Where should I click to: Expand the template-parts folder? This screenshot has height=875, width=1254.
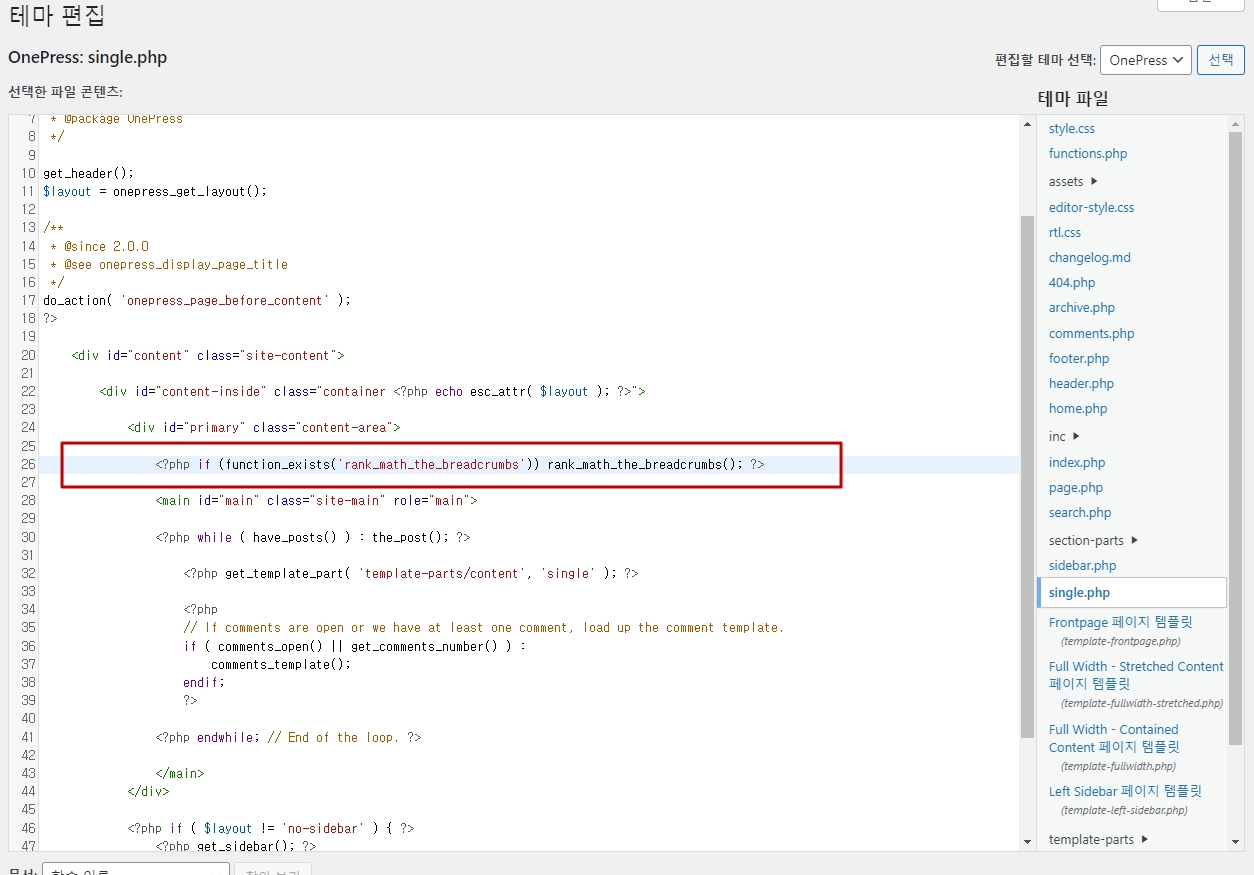[1098, 839]
